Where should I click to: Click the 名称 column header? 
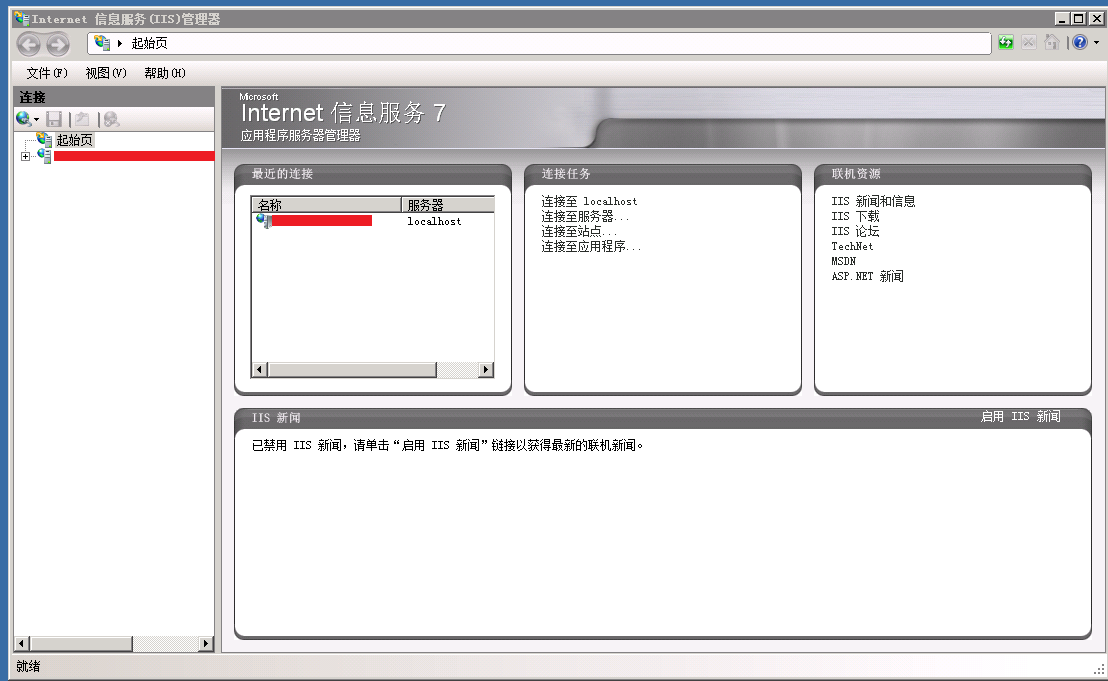point(325,205)
